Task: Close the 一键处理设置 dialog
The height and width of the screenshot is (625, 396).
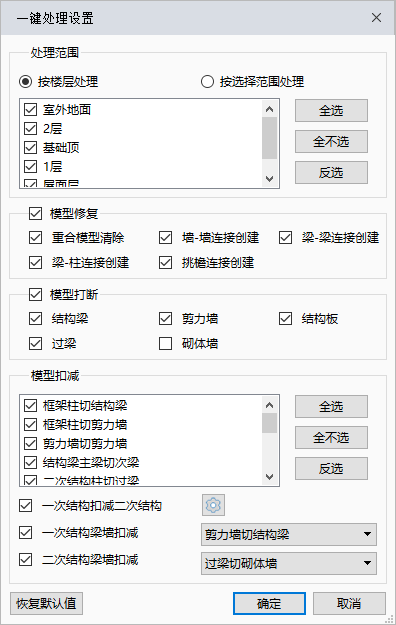Action: point(376,18)
